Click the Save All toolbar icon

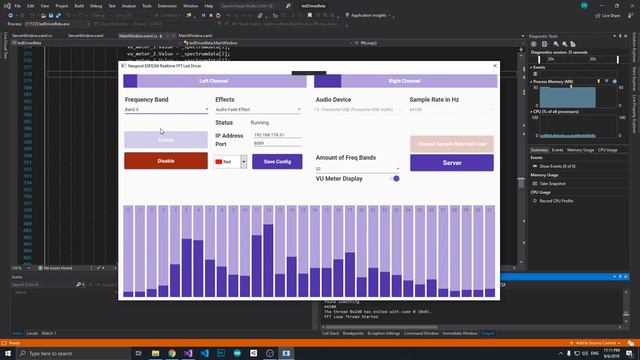pos(58,16)
